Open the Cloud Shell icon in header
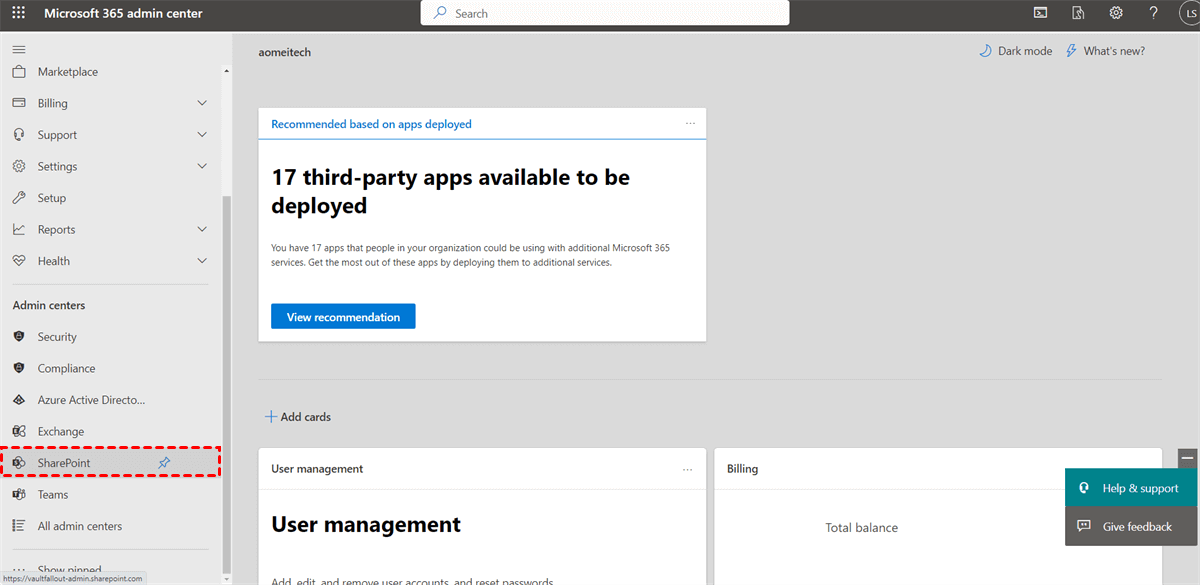The height and width of the screenshot is (585, 1200). pyautogui.click(x=1041, y=13)
